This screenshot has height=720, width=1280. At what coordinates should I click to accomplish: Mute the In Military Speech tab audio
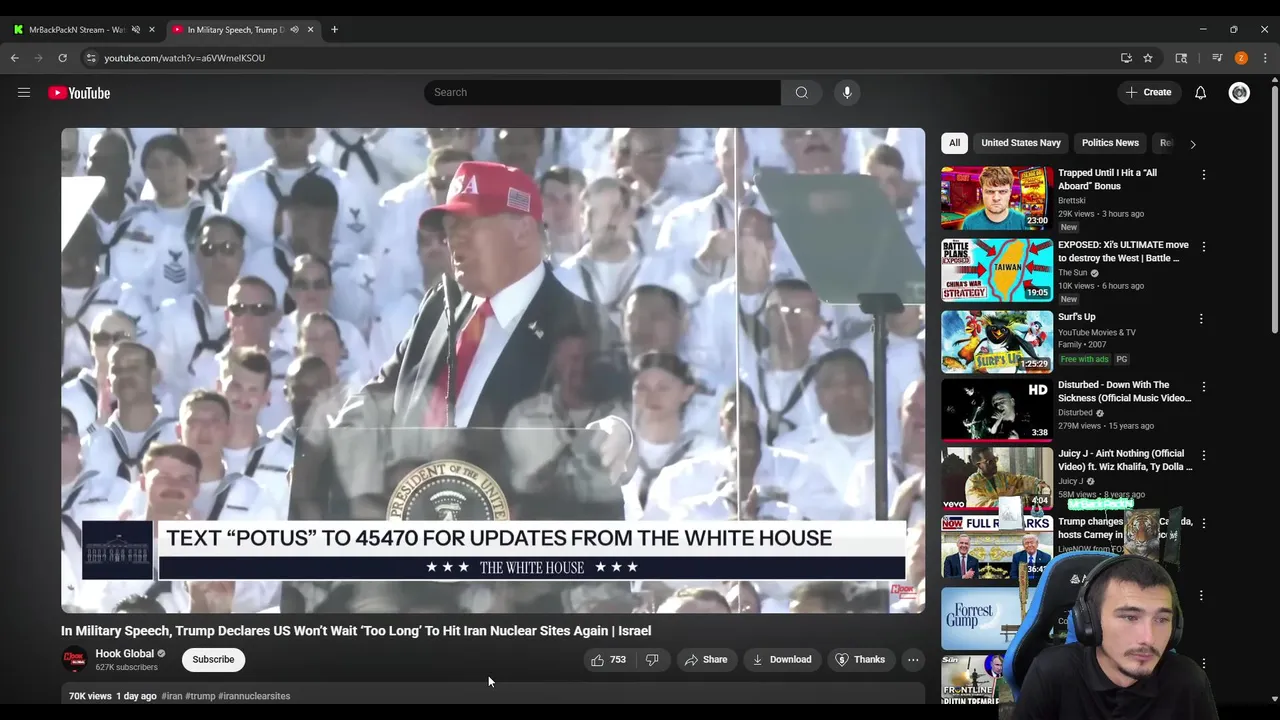[x=294, y=29]
